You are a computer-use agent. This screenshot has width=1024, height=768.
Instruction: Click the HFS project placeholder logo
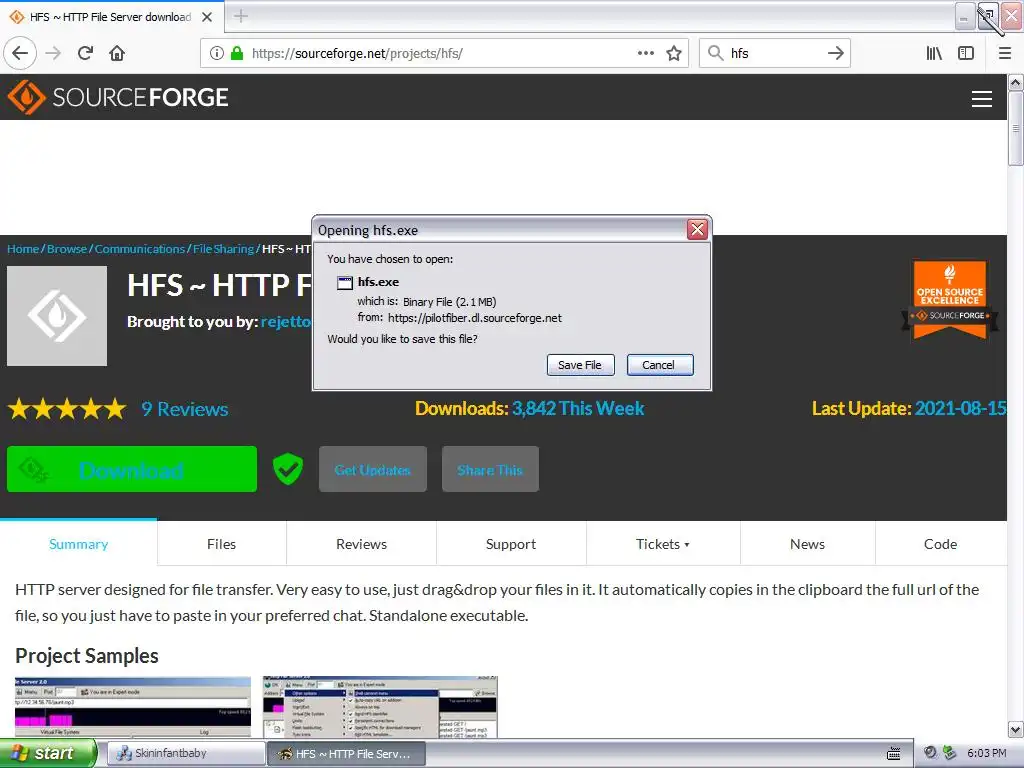coord(57,316)
